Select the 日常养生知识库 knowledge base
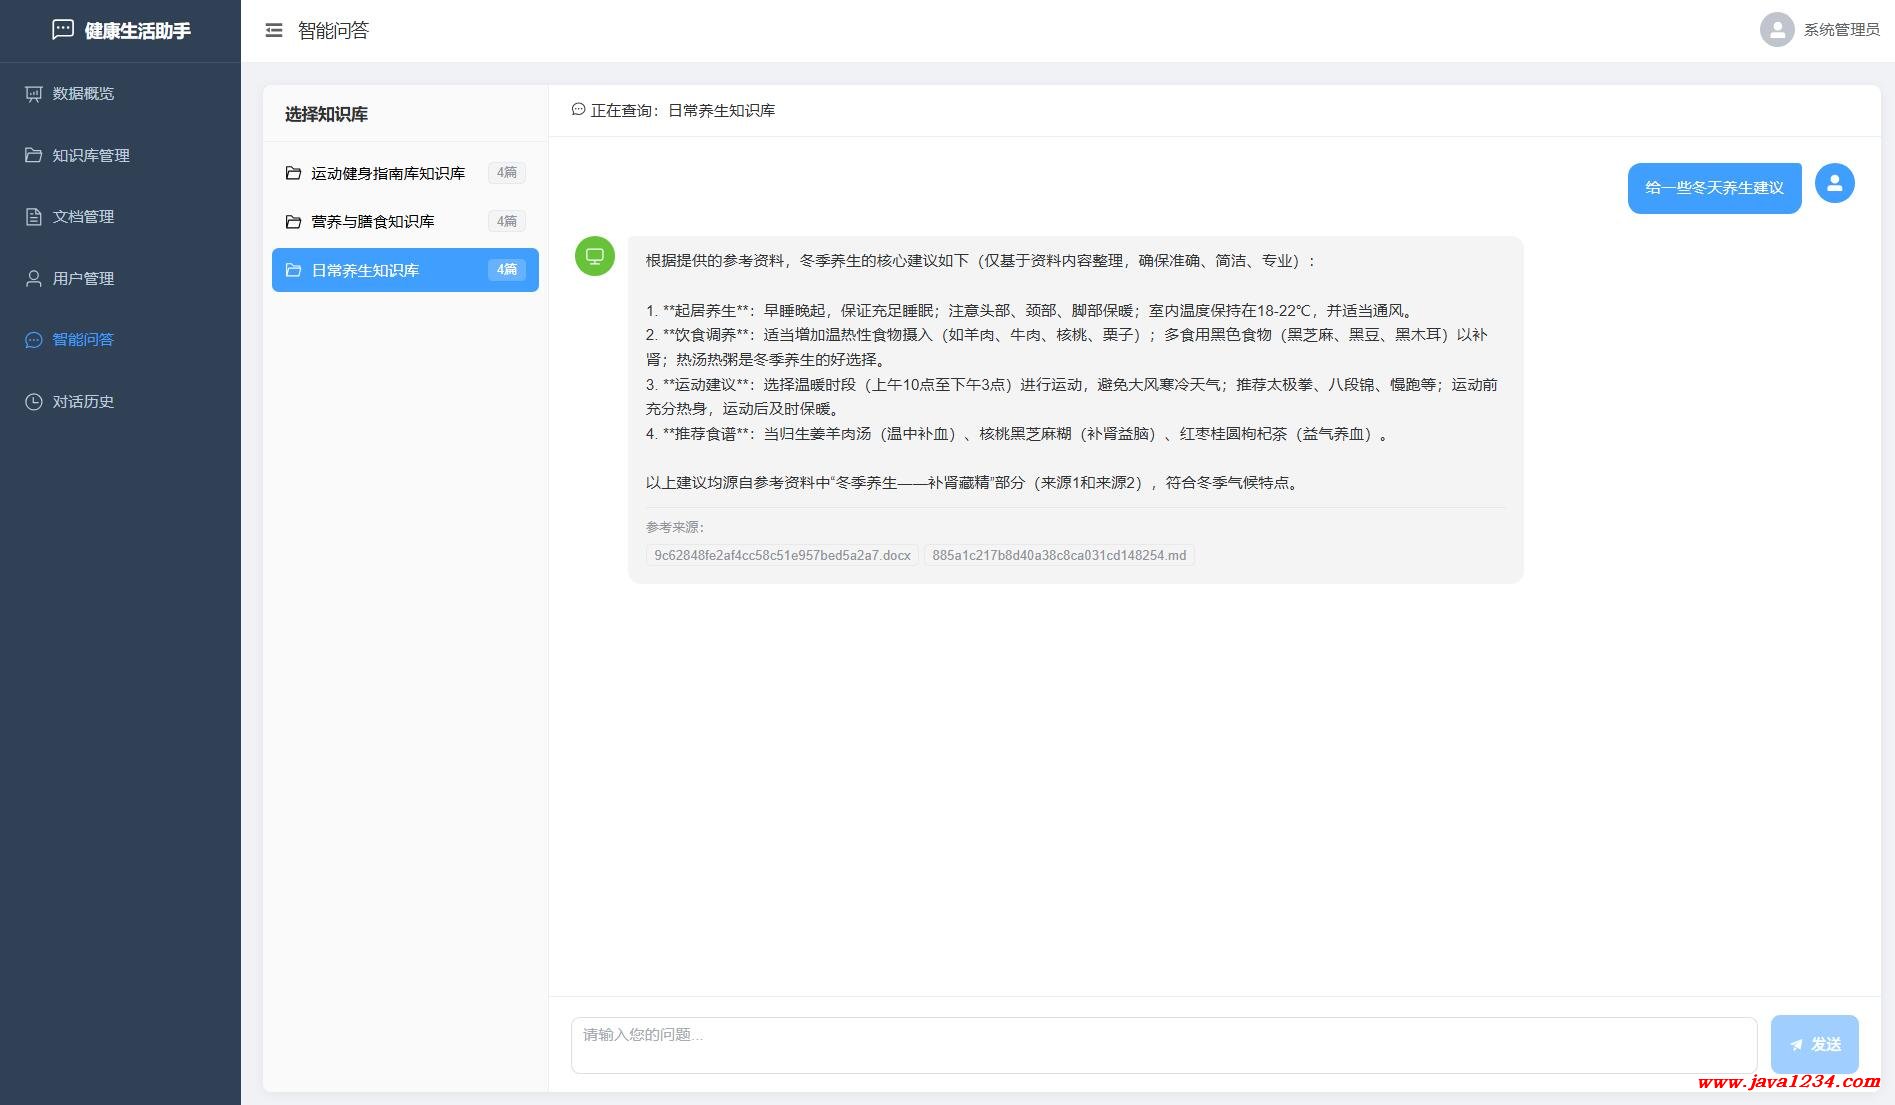The height and width of the screenshot is (1105, 1895). pyautogui.click(x=405, y=270)
